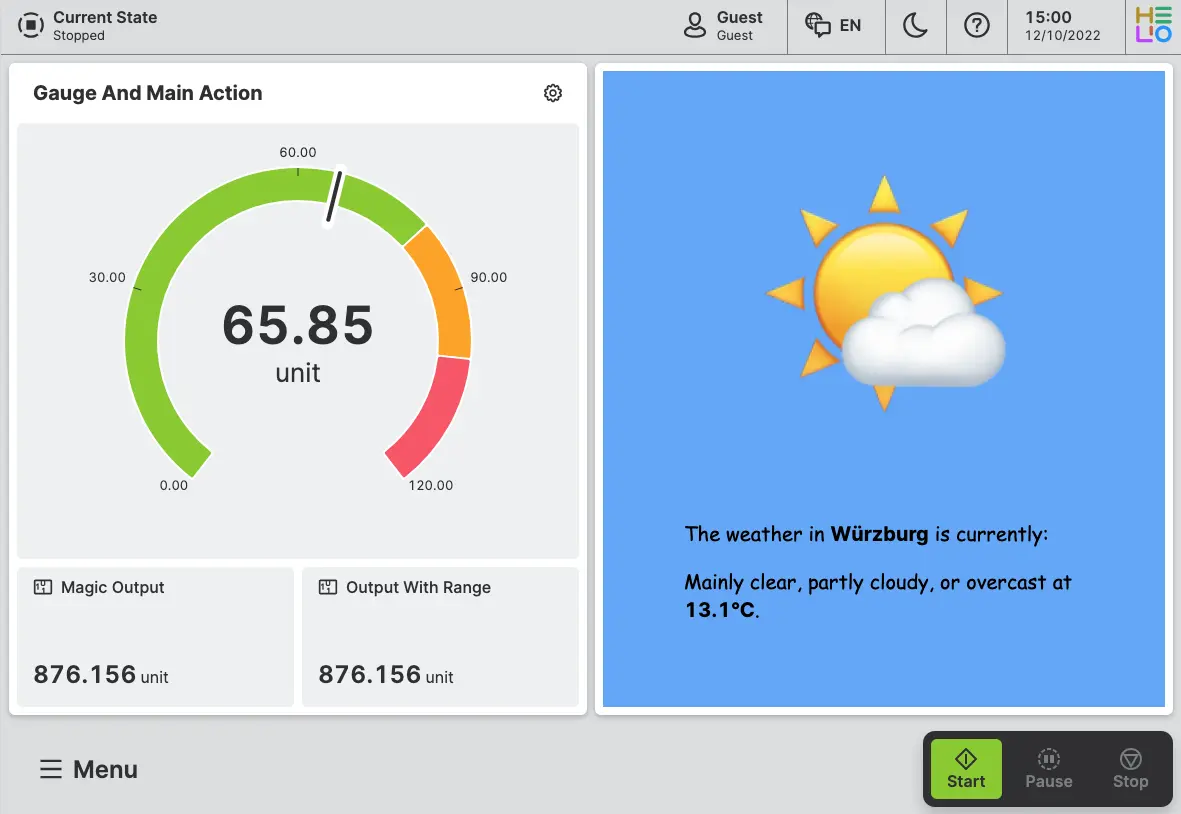1181x814 pixels.
Task: Toggle dark mode with the moon icon
Action: [915, 26]
